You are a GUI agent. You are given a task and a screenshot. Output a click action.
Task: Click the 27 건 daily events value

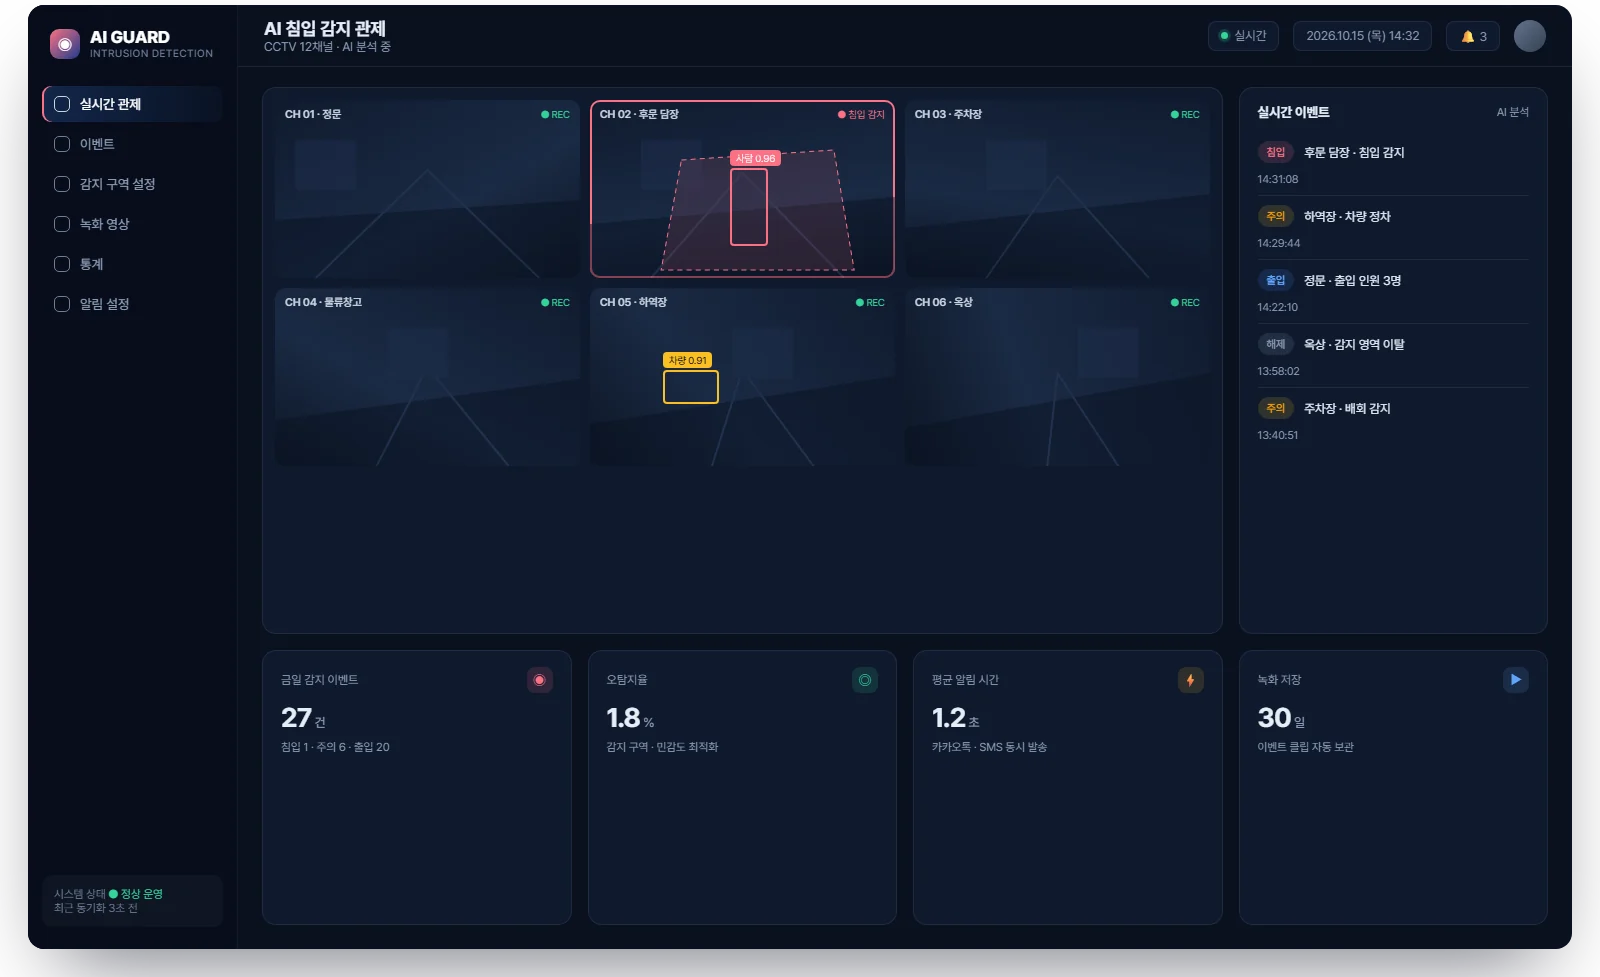pos(303,718)
